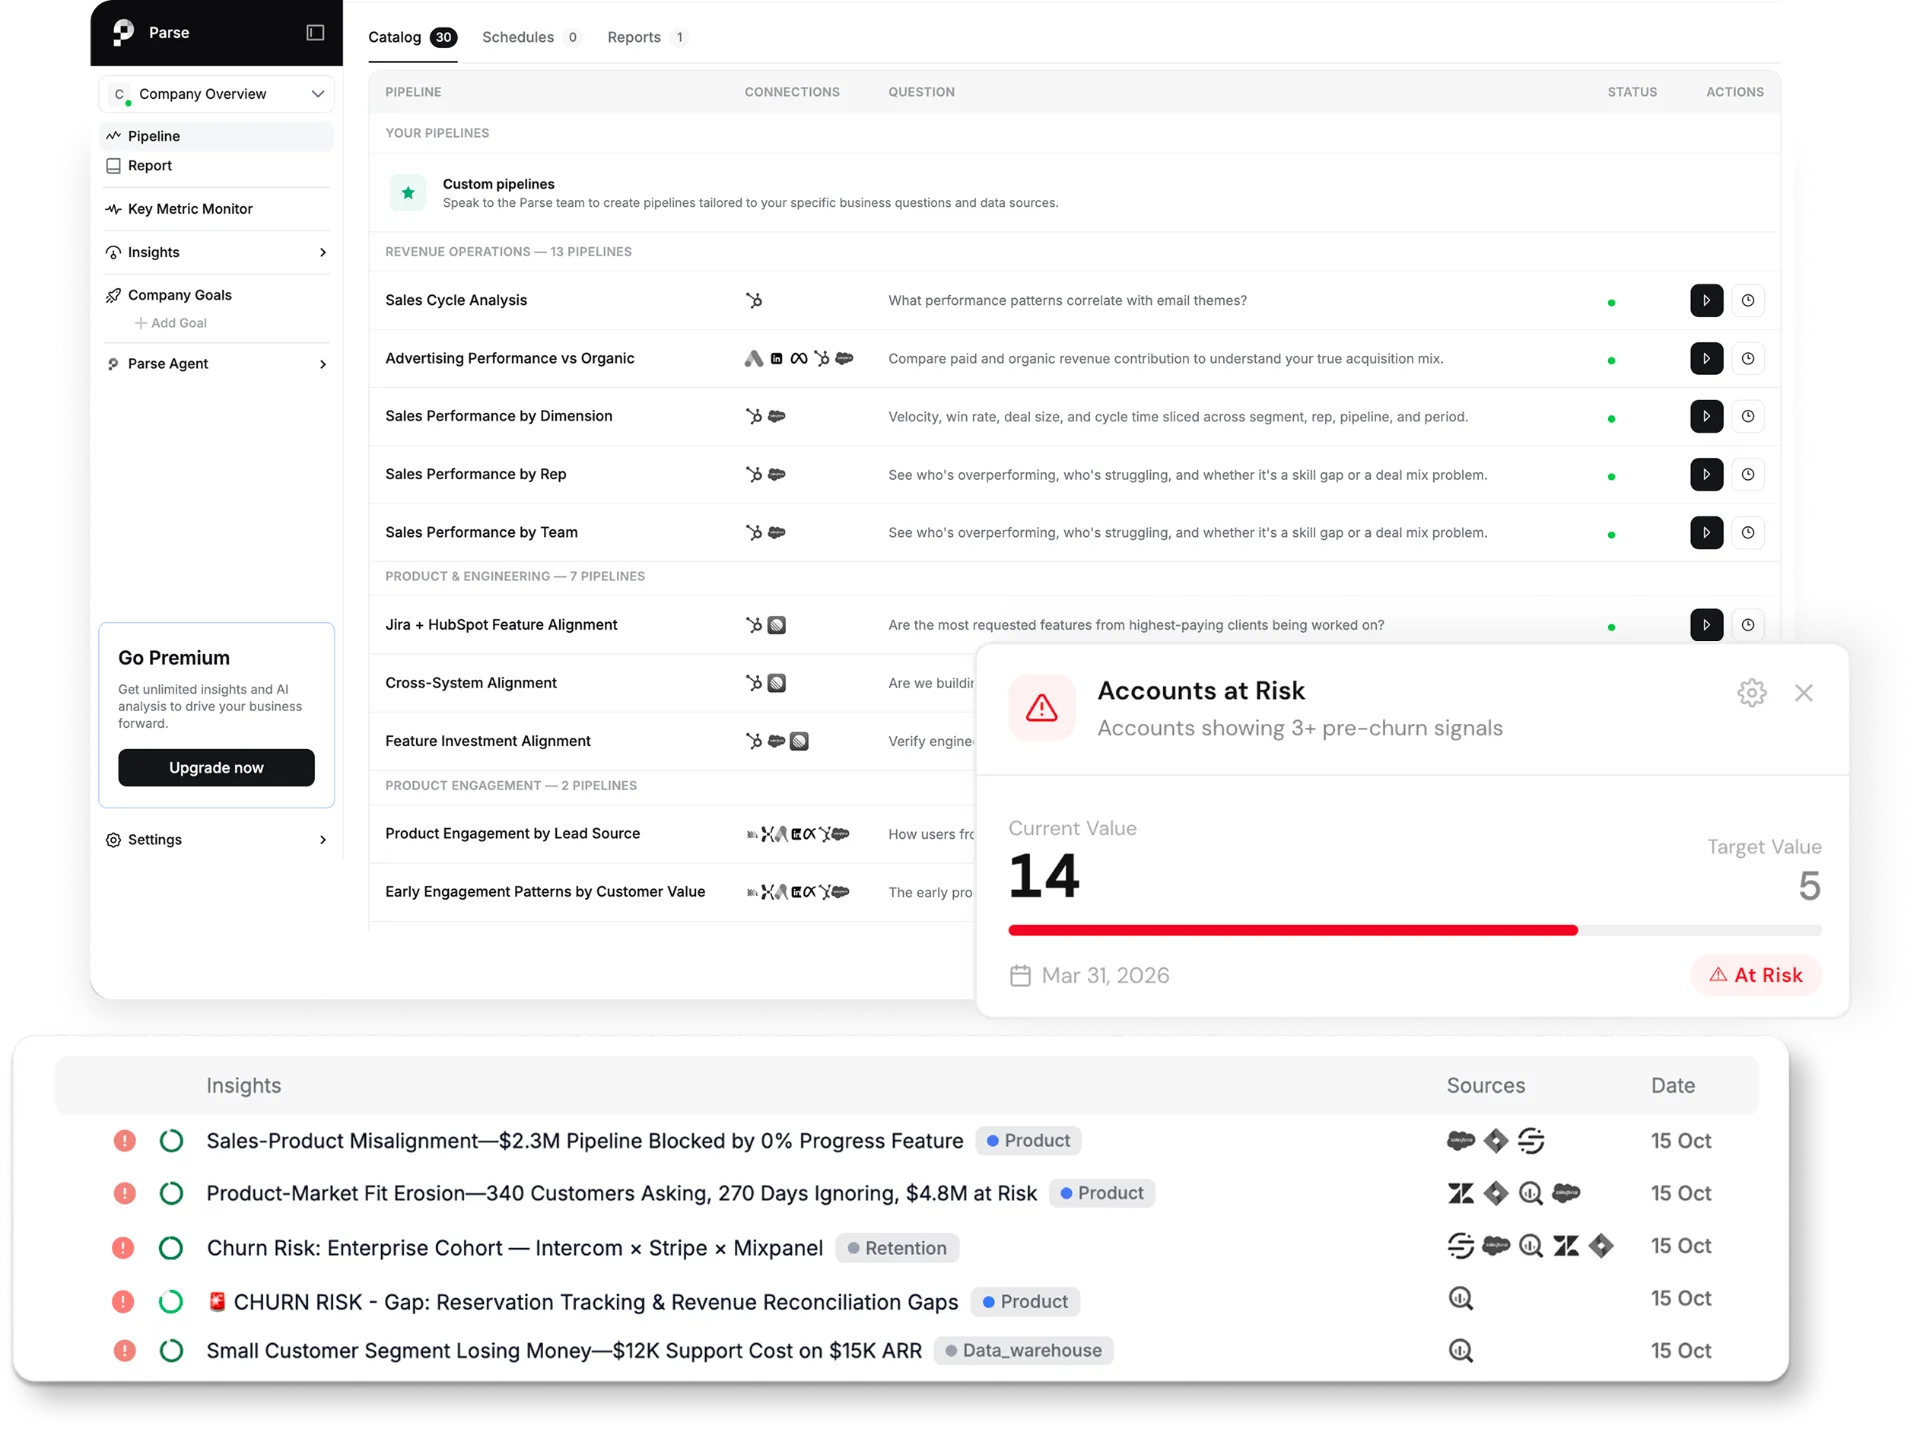Run the Sales Cycle Analysis pipeline
The width and height of the screenshot is (1920, 1429).
point(1706,300)
